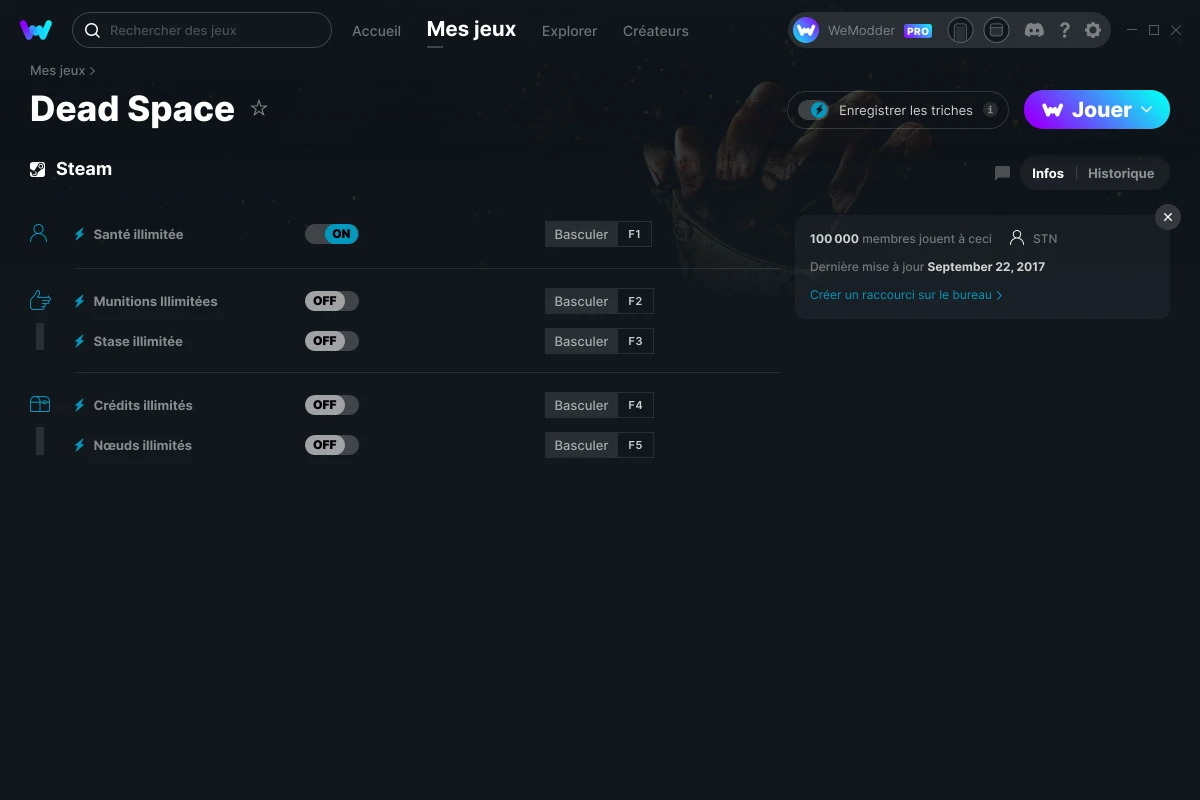This screenshot has width=1200, height=800.
Task: Toggle Enregistrer les triches switch
Action: click(x=813, y=110)
